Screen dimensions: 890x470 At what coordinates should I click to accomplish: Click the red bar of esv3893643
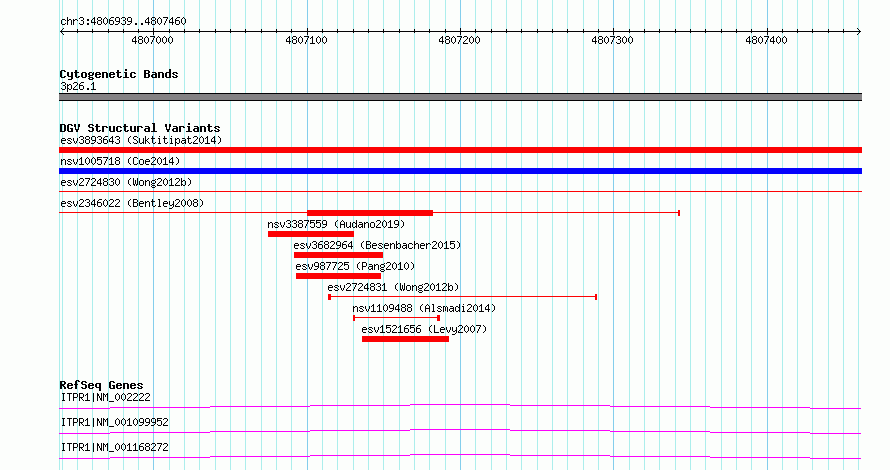[x=460, y=150]
